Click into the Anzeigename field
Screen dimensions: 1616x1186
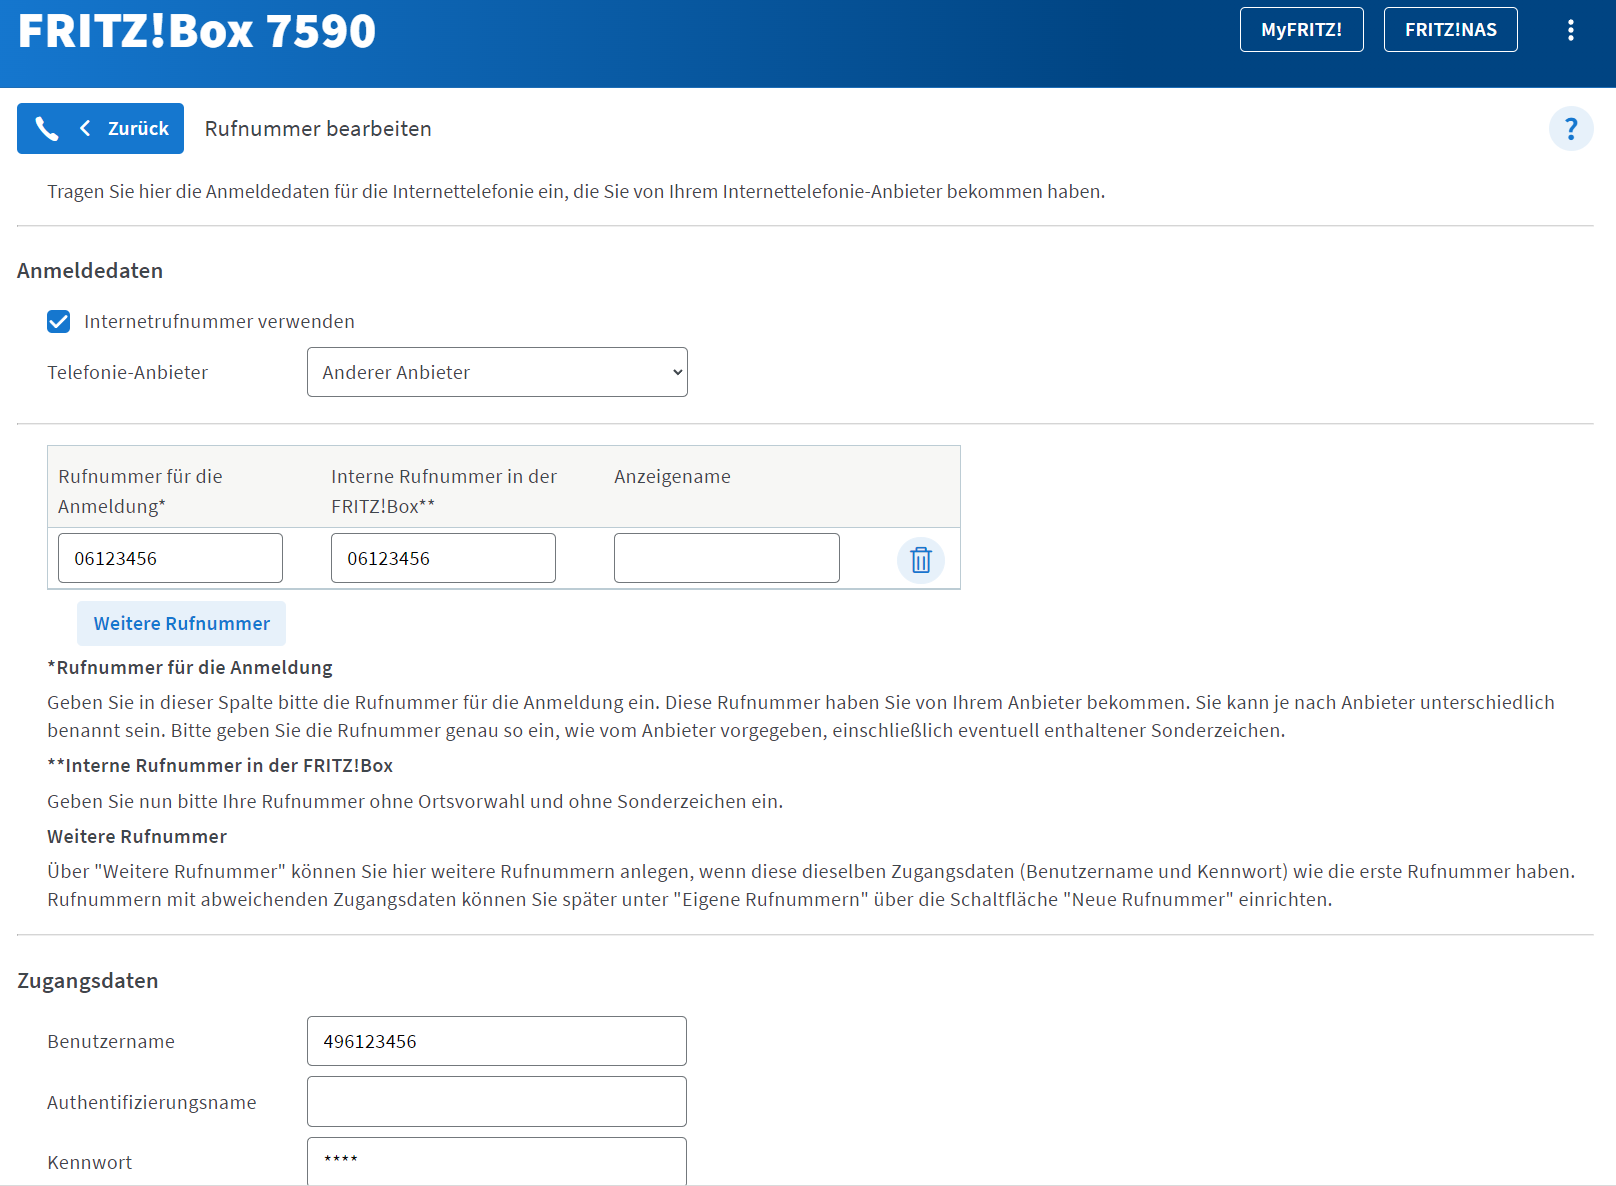727,558
